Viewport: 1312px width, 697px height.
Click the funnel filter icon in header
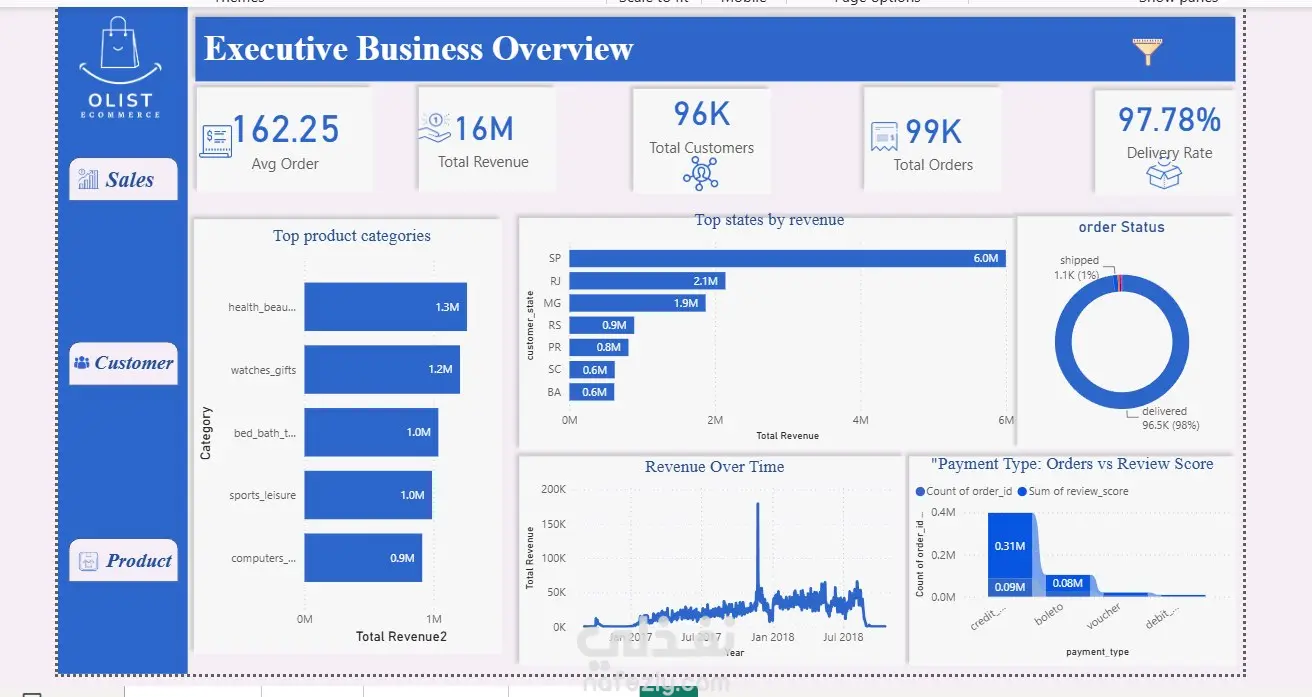click(x=1147, y=51)
